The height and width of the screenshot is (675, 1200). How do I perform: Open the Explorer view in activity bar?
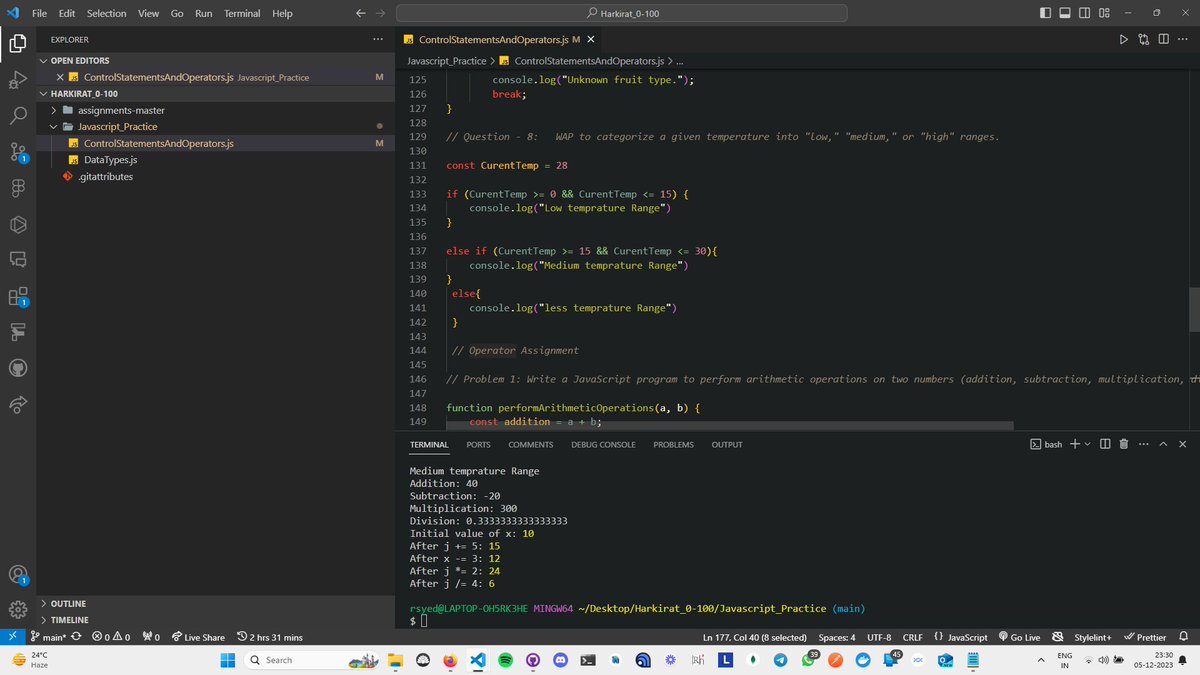point(18,44)
